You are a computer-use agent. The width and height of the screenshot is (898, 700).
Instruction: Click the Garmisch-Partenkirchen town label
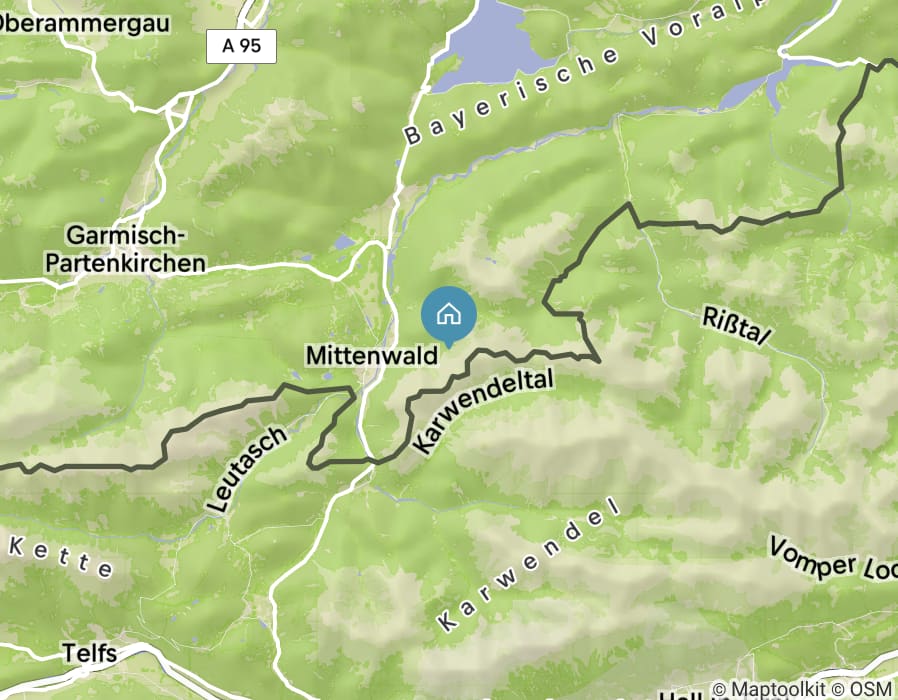125,249
